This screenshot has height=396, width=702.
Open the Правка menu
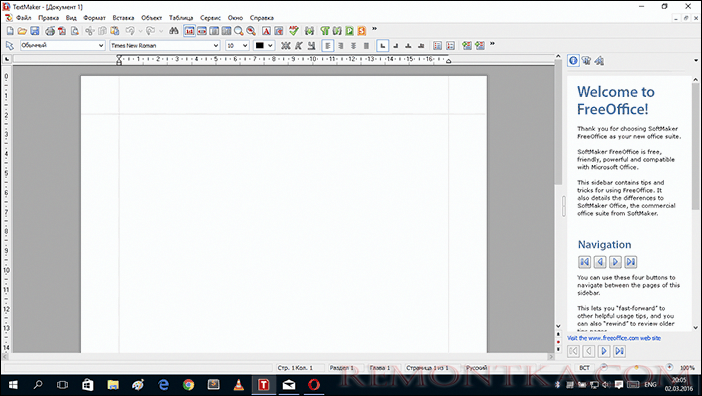pyautogui.click(x=48, y=18)
